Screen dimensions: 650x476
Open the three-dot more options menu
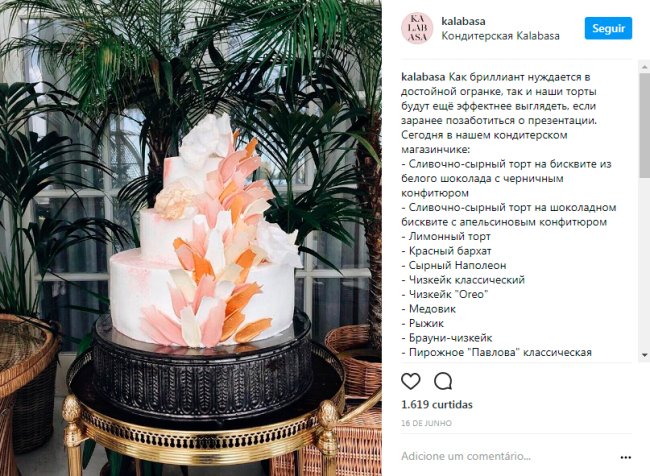(626, 457)
